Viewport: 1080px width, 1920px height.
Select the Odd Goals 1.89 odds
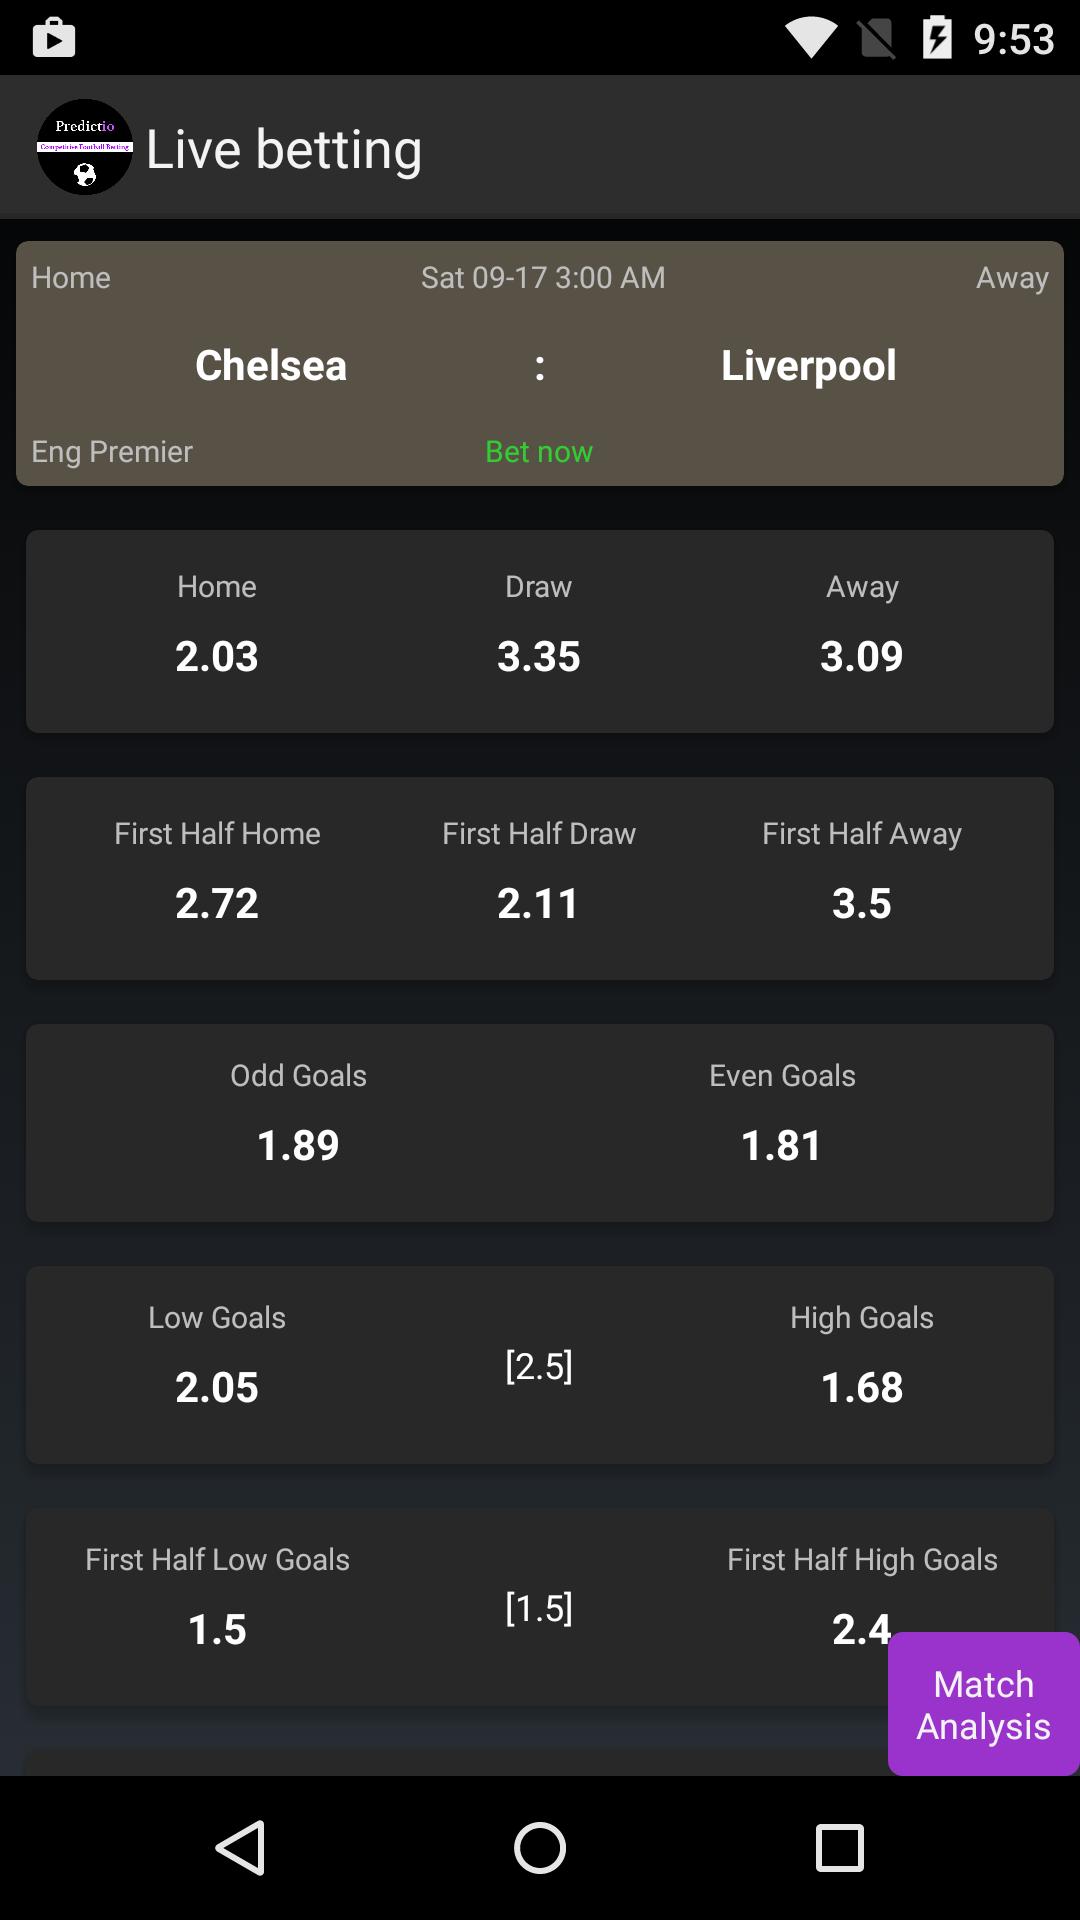(297, 1143)
